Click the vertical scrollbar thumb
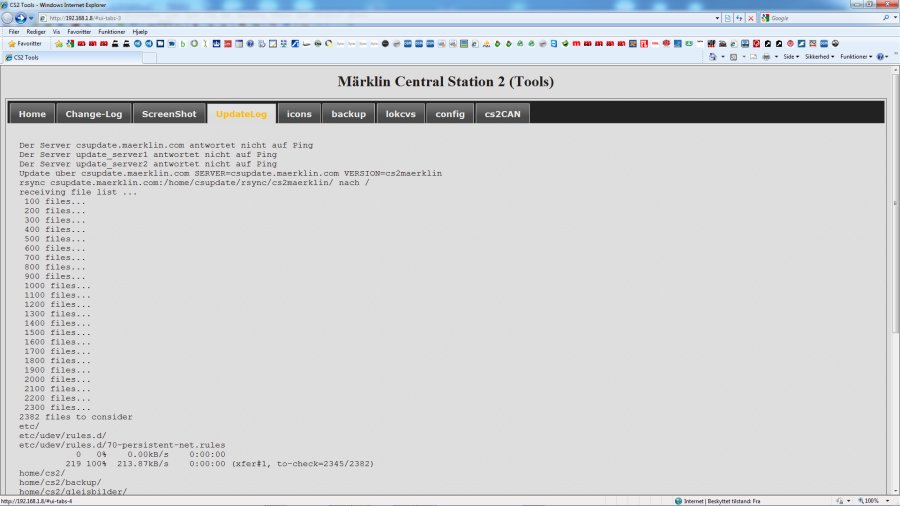 coord(895,203)
